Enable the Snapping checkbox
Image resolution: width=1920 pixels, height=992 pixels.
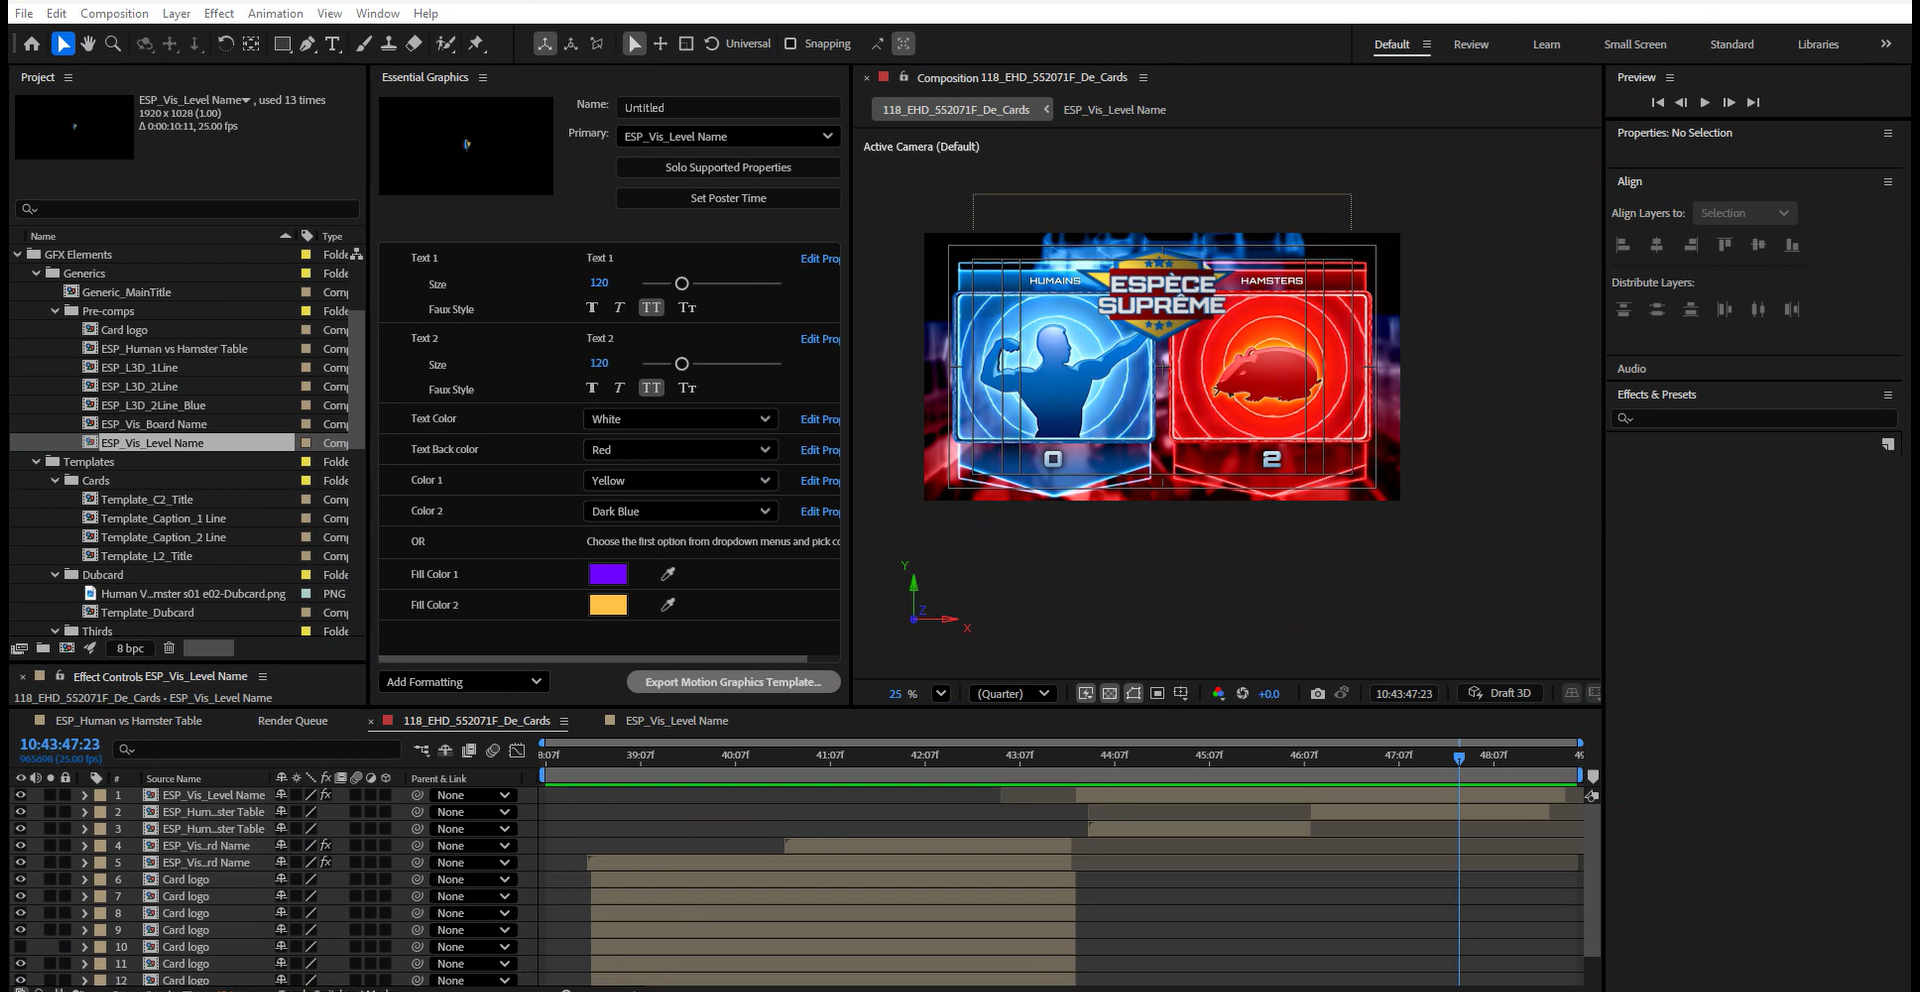click(x=790, y=43)
